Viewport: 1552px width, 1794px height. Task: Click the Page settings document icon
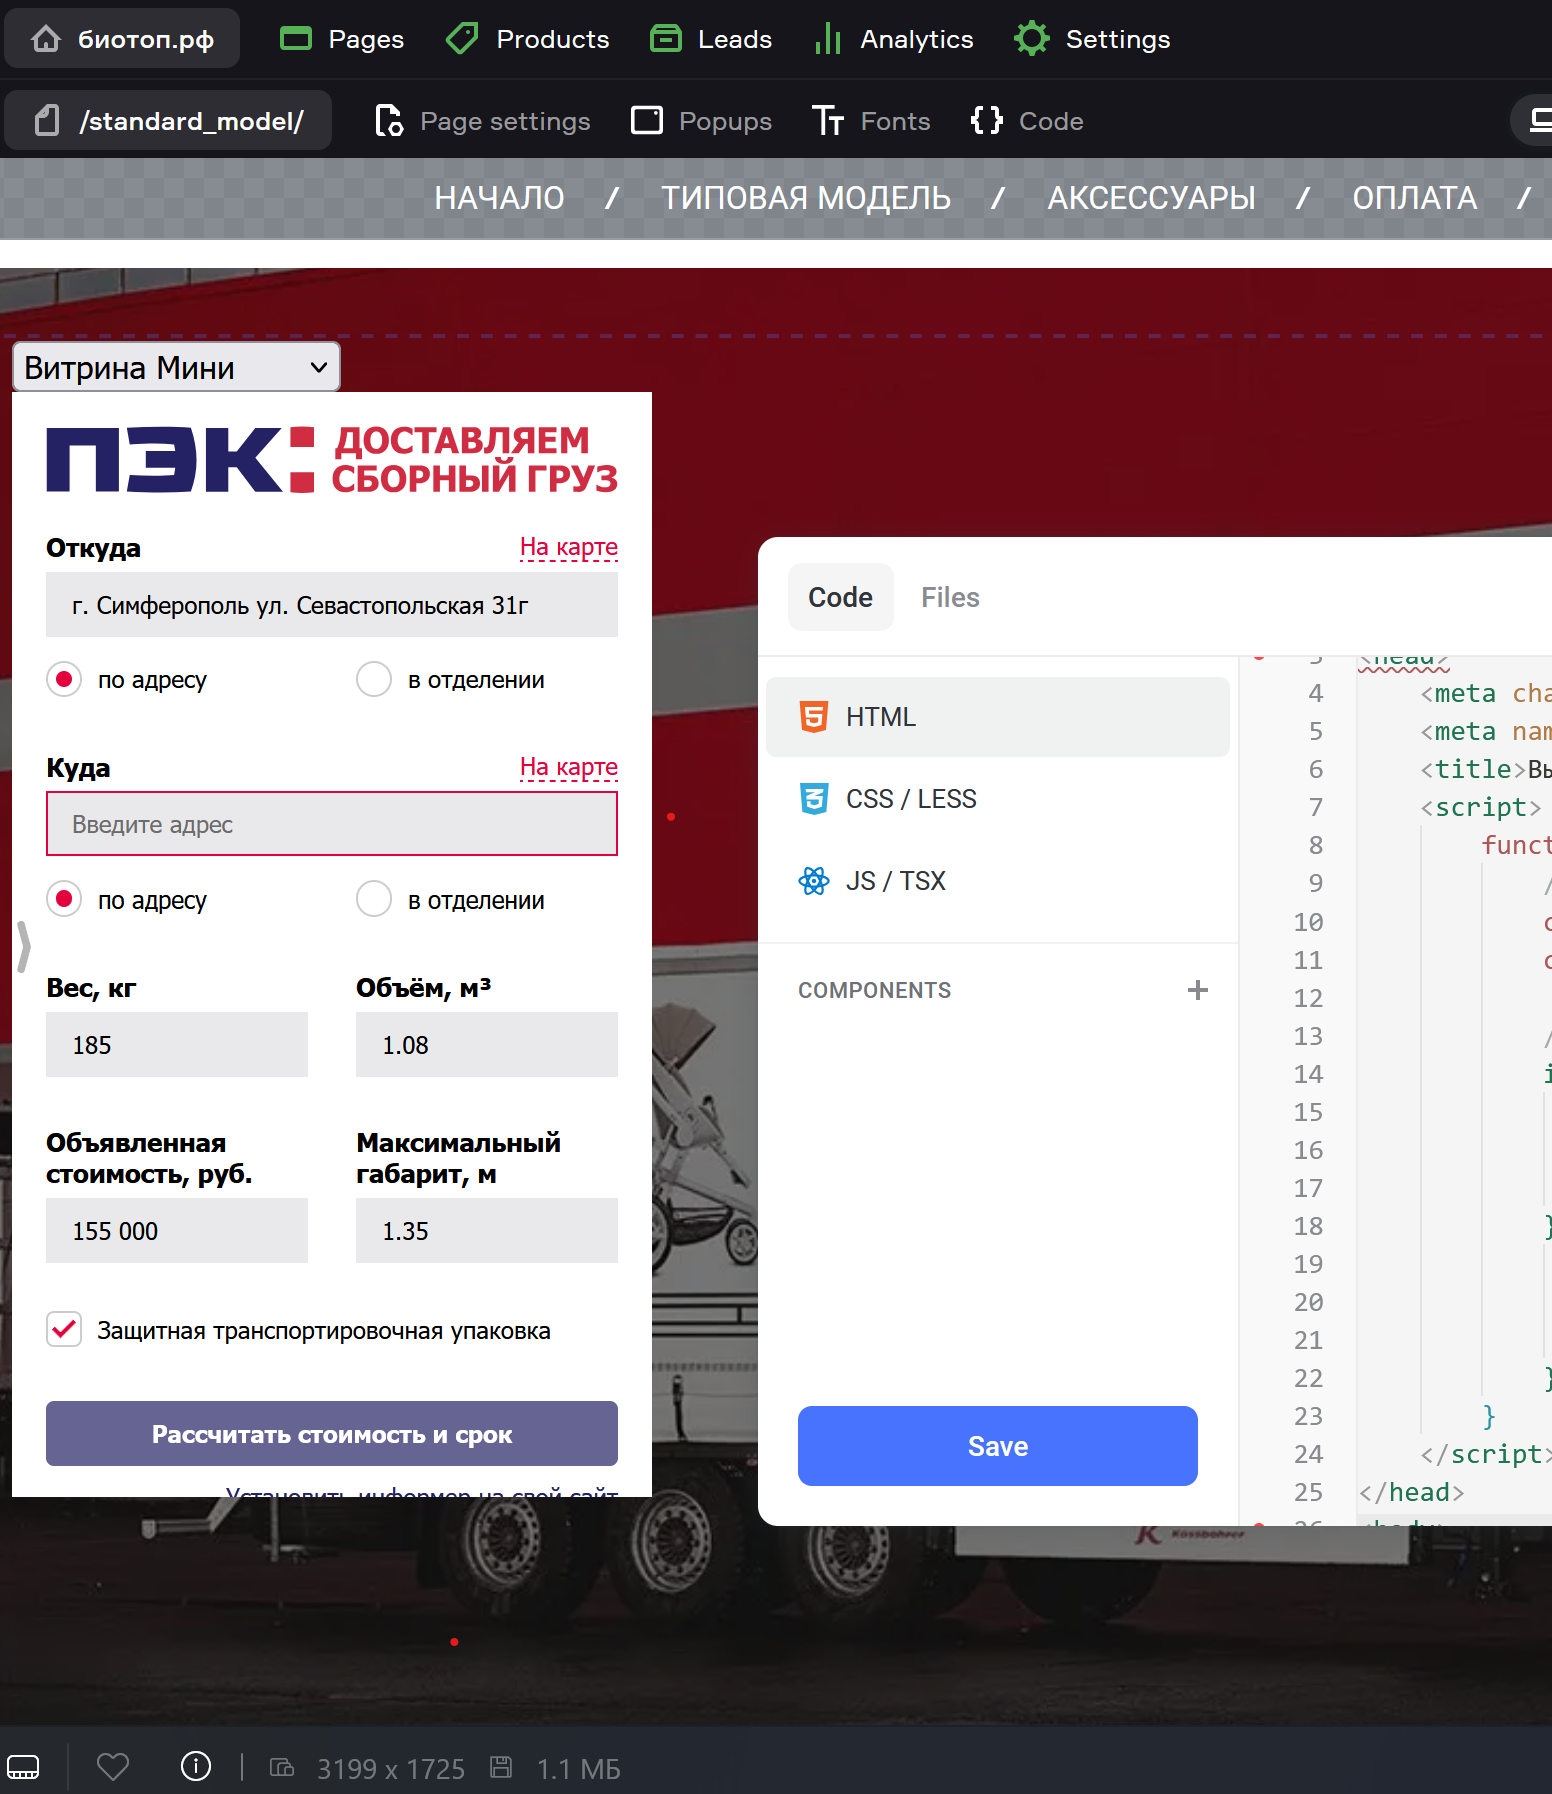[x=388, y=121]
